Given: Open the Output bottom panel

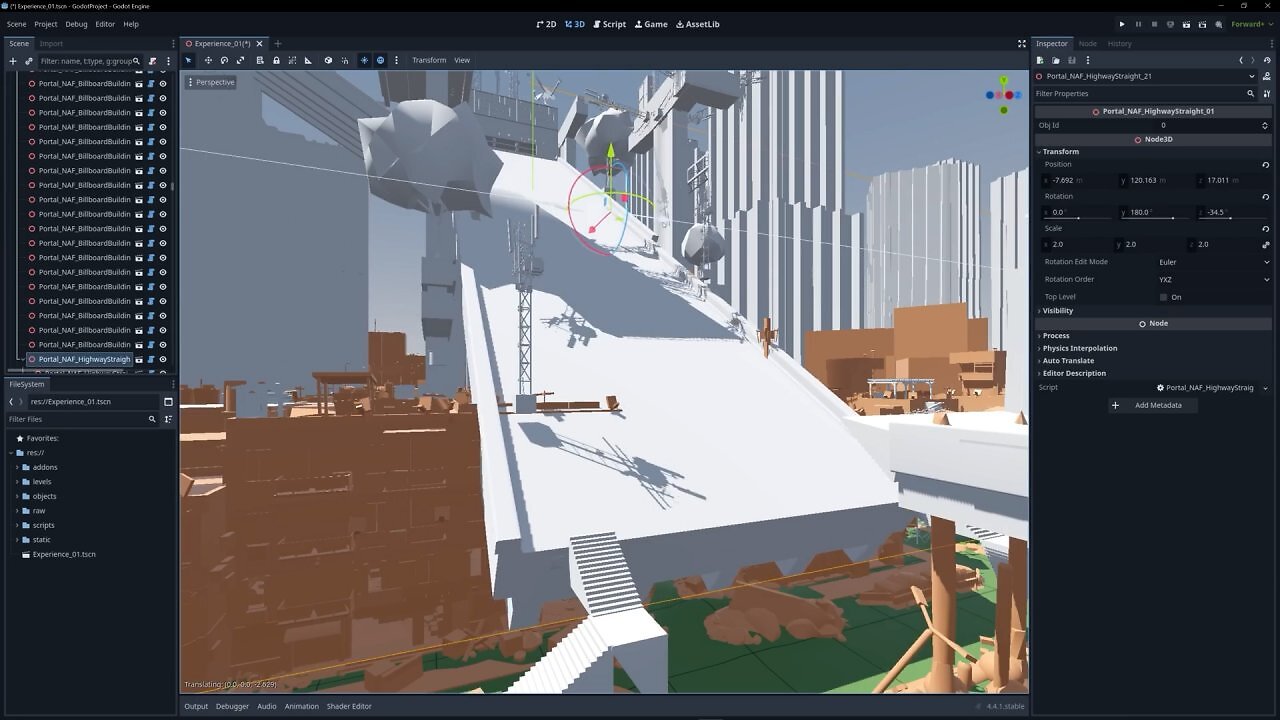Looking at the screenshot, I should click(x=196, y=706).
